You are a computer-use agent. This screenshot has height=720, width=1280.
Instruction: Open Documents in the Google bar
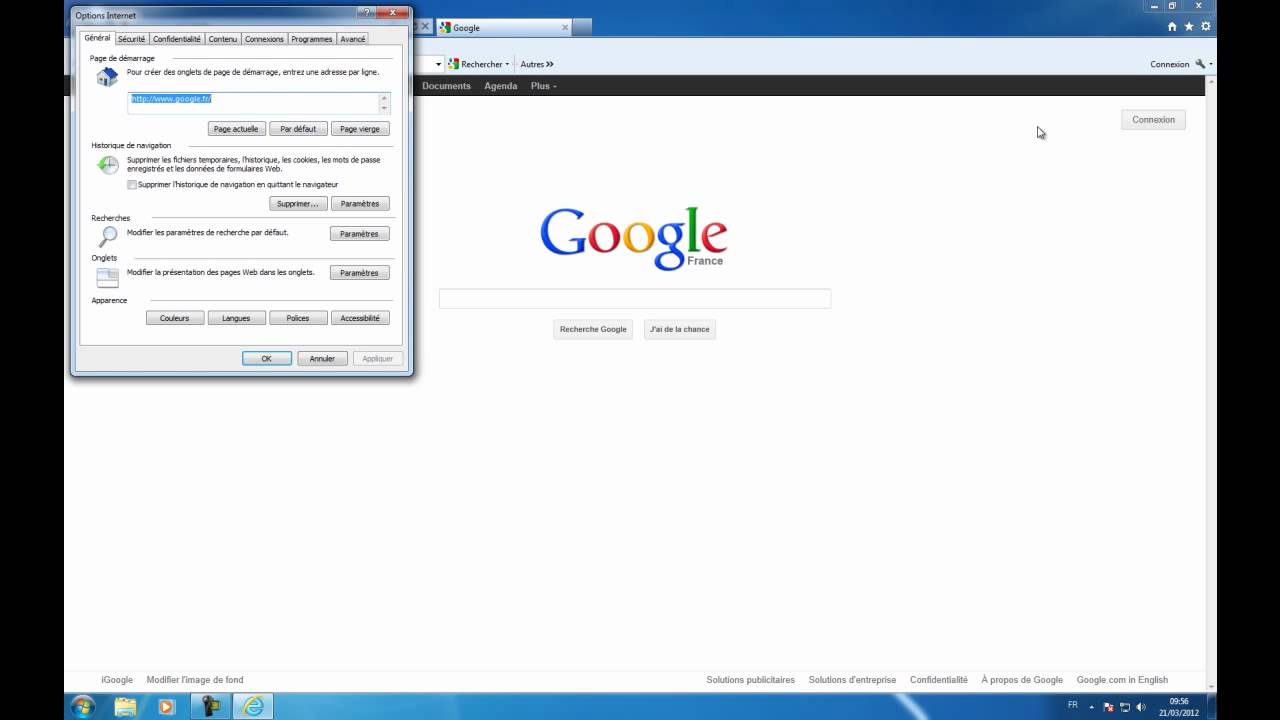pos(446,86)
